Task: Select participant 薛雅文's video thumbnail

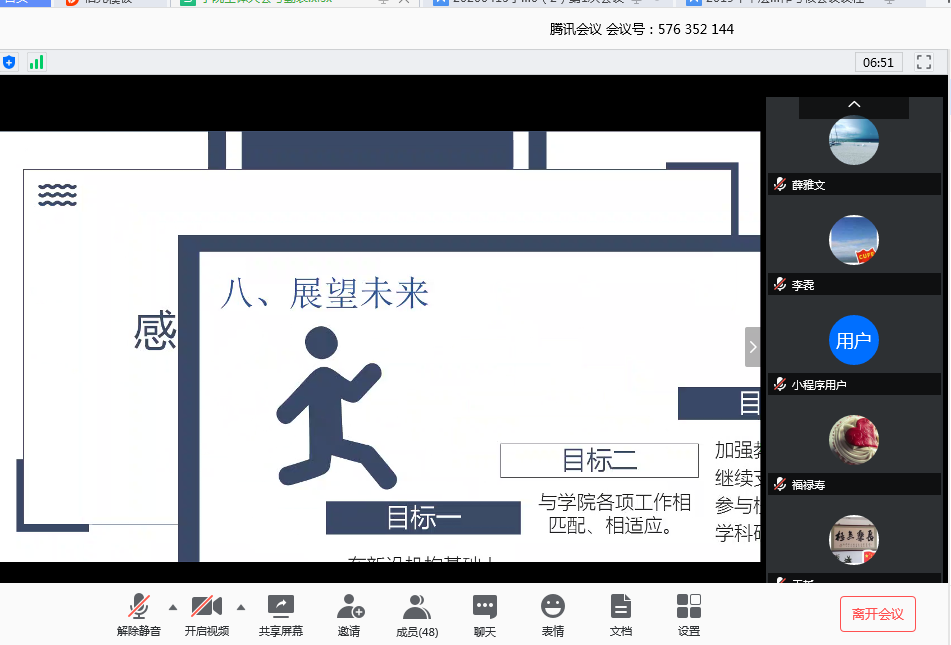Action: 854,141
